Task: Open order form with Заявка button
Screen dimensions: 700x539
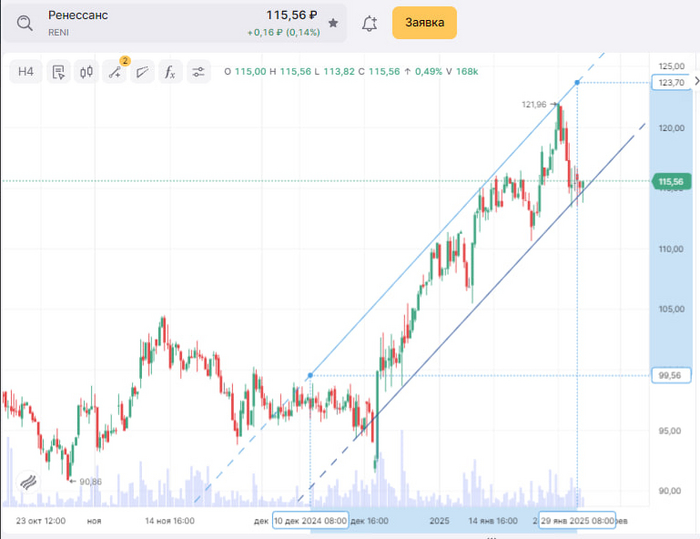Action: pyautogui.click(x=424, y=23)
